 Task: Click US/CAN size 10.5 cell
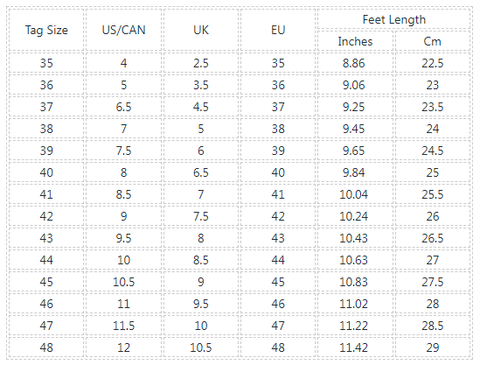124,282
